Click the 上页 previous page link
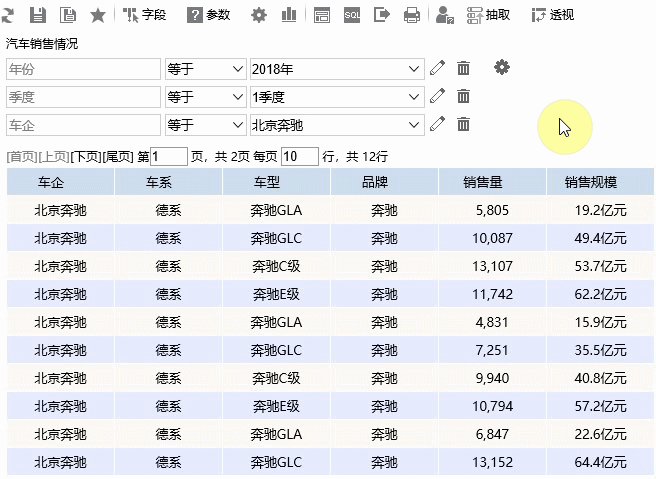 tap(54, 157)
